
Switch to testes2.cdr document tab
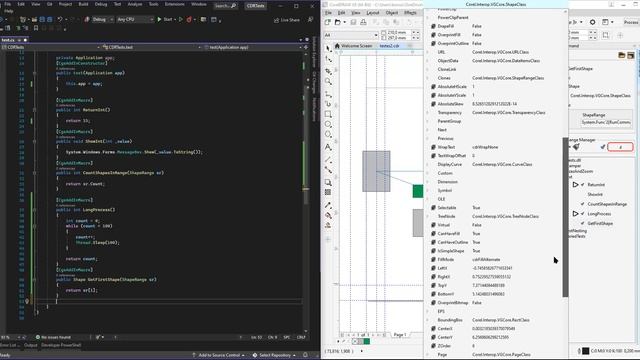[x=389, y=46]
